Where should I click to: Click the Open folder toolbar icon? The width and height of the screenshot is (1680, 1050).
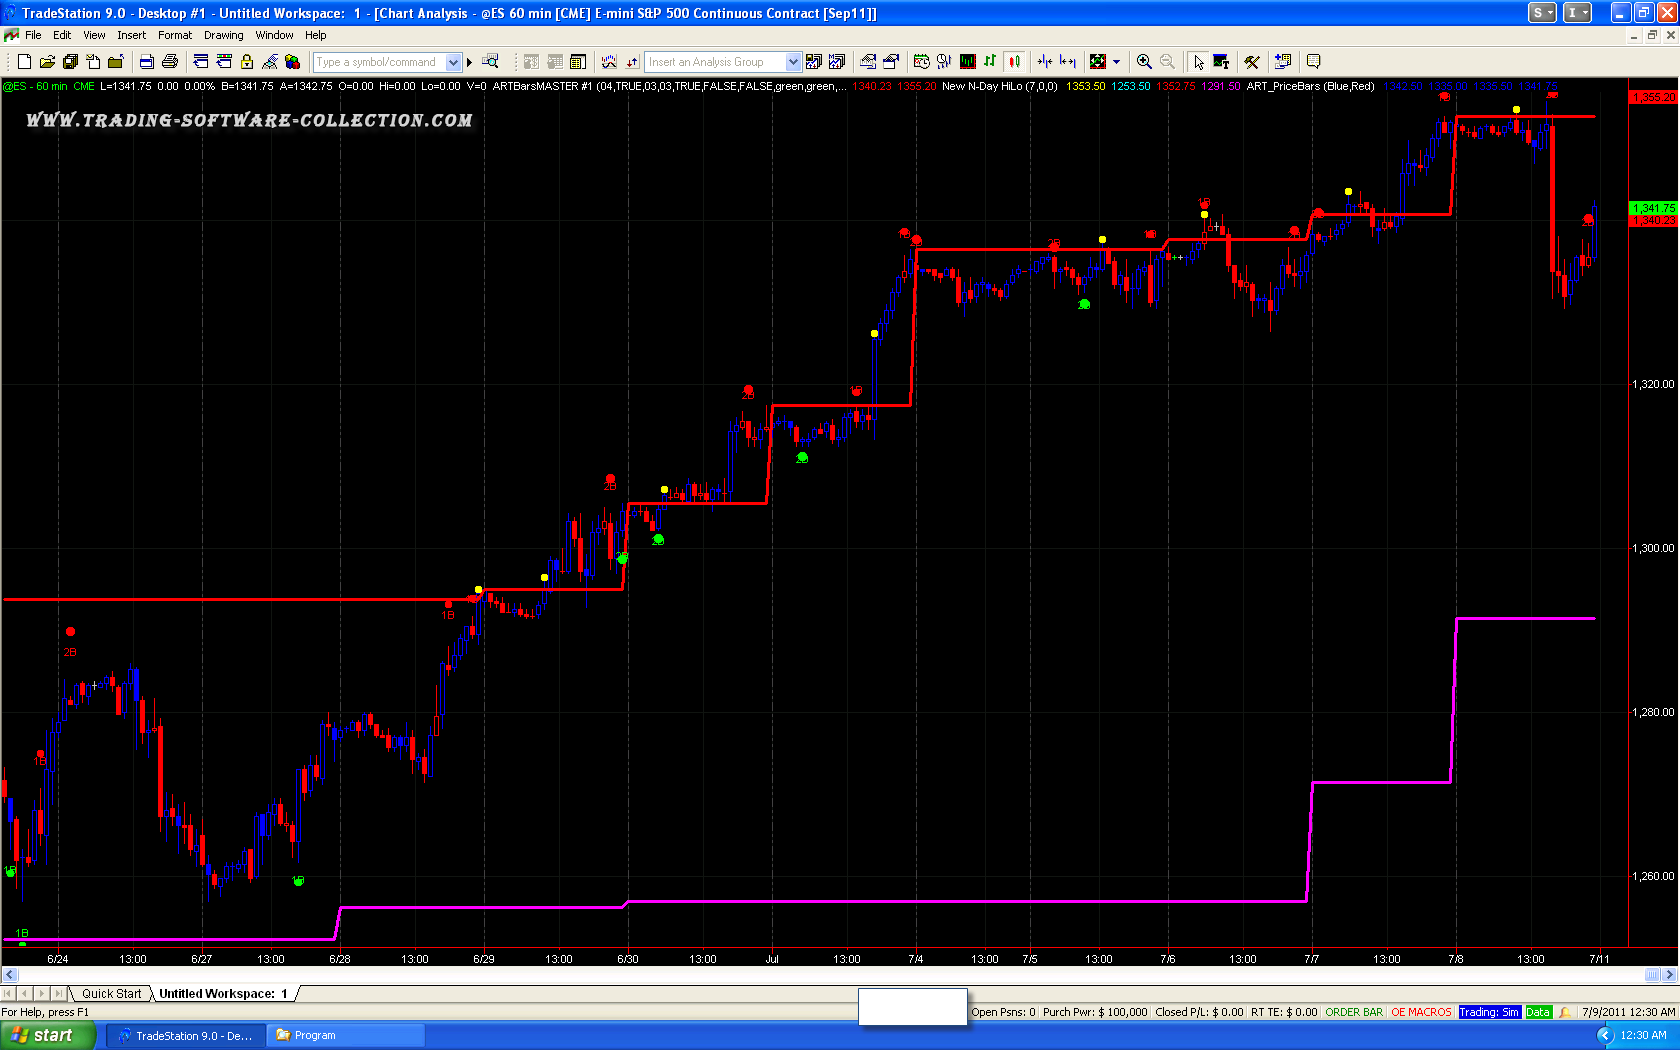pos(47,62)
